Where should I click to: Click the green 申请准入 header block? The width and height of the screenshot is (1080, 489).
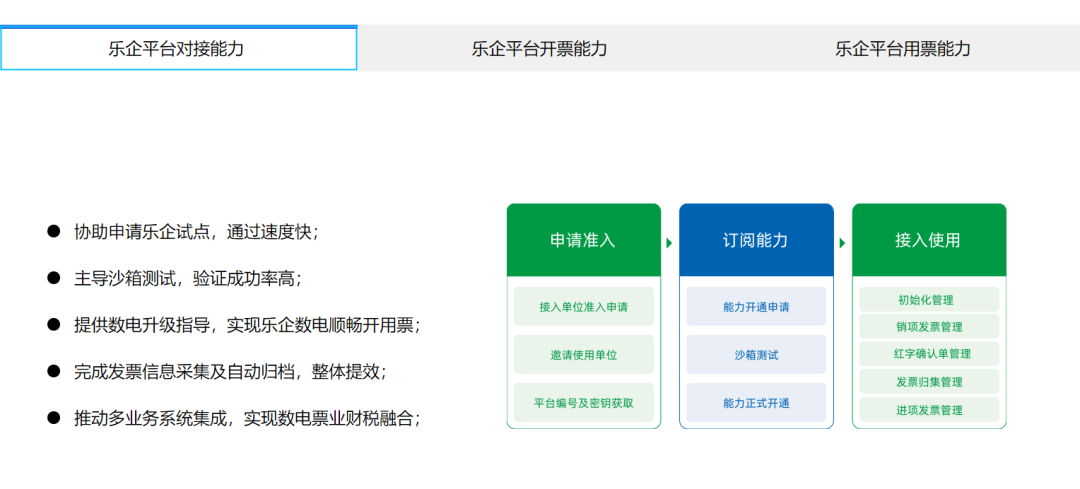(583, 240)
